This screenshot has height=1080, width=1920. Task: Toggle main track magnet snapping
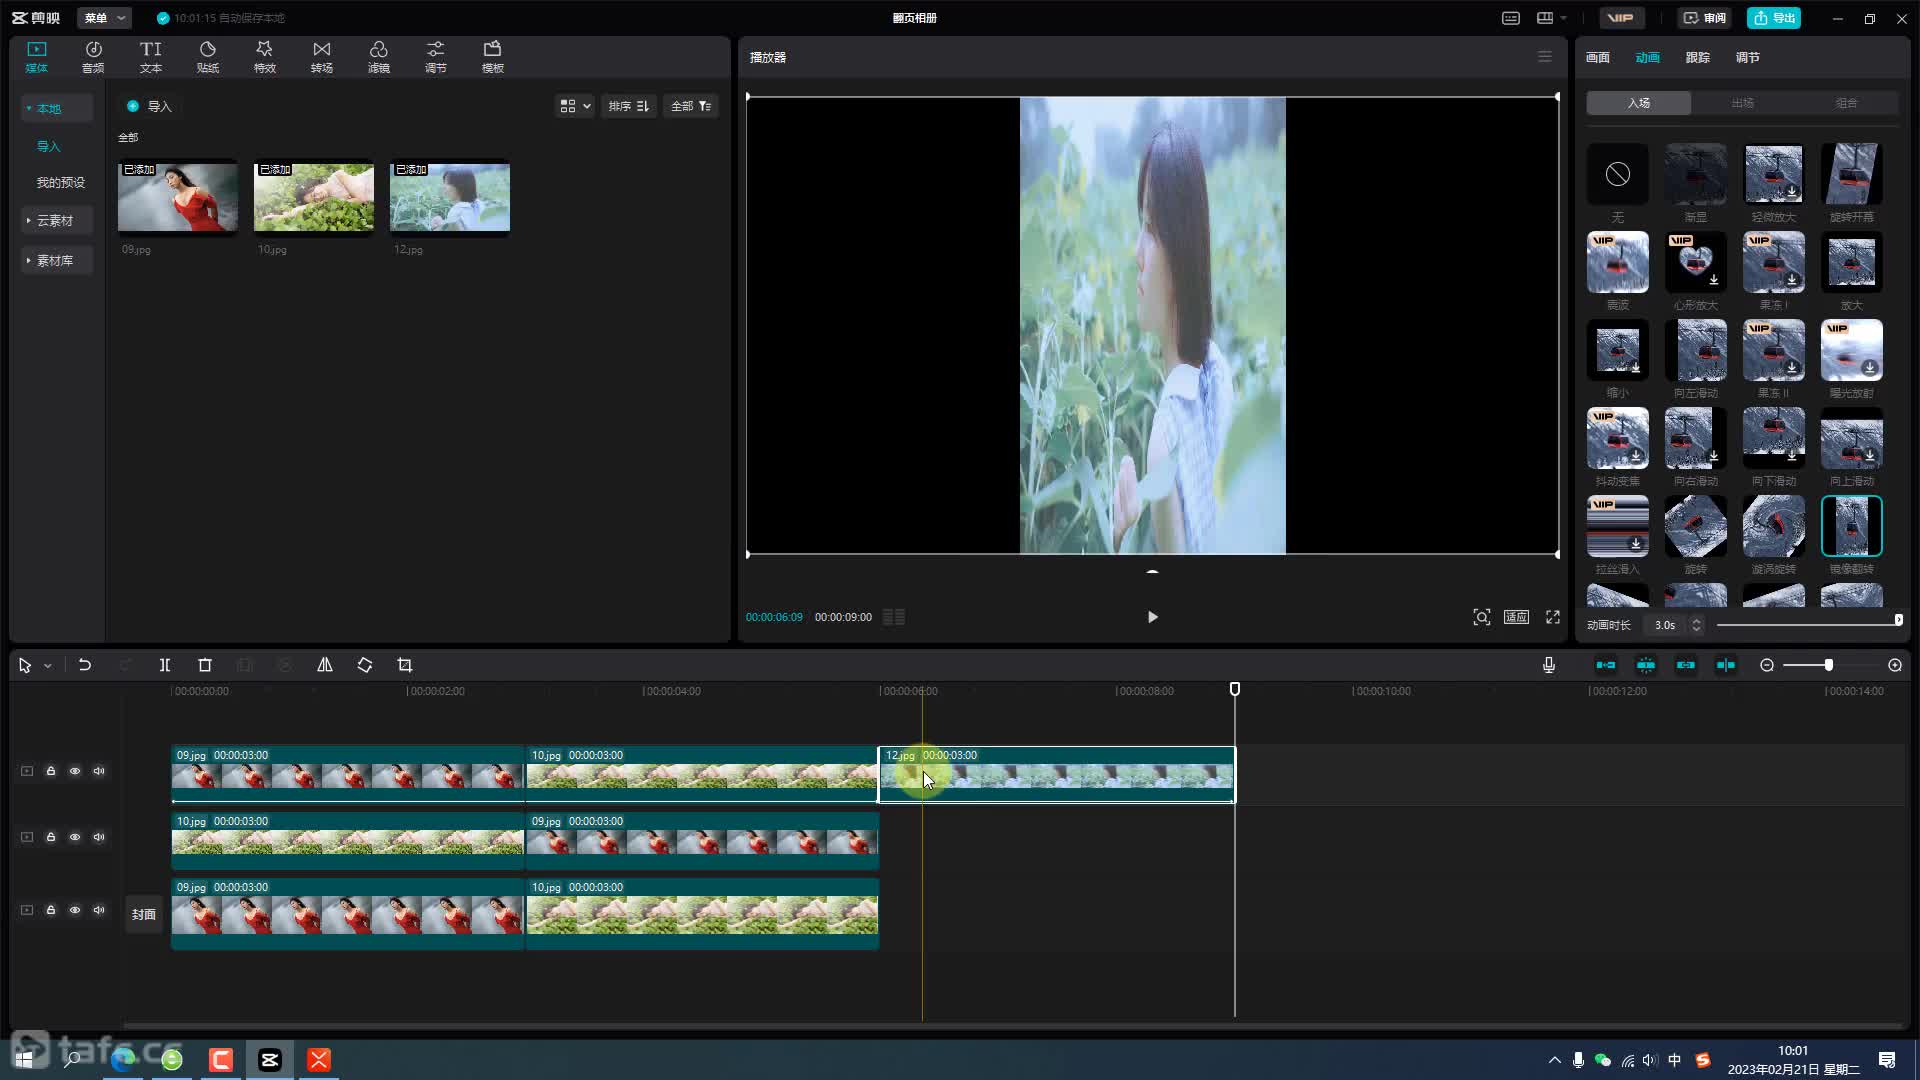(x=1606, y=665)
